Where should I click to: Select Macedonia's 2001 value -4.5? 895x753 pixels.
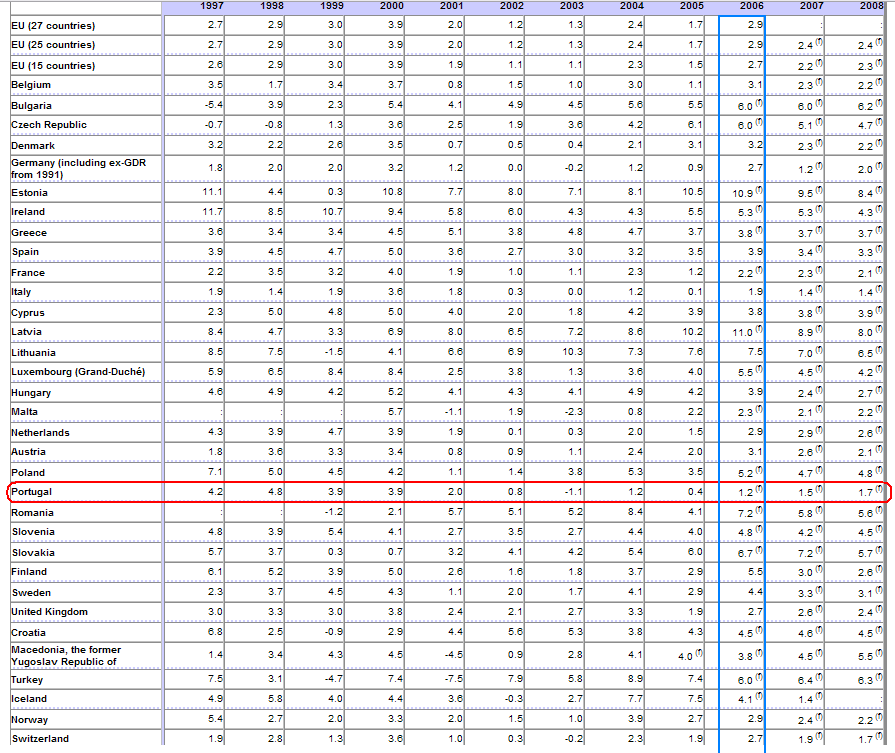(453, 654)
